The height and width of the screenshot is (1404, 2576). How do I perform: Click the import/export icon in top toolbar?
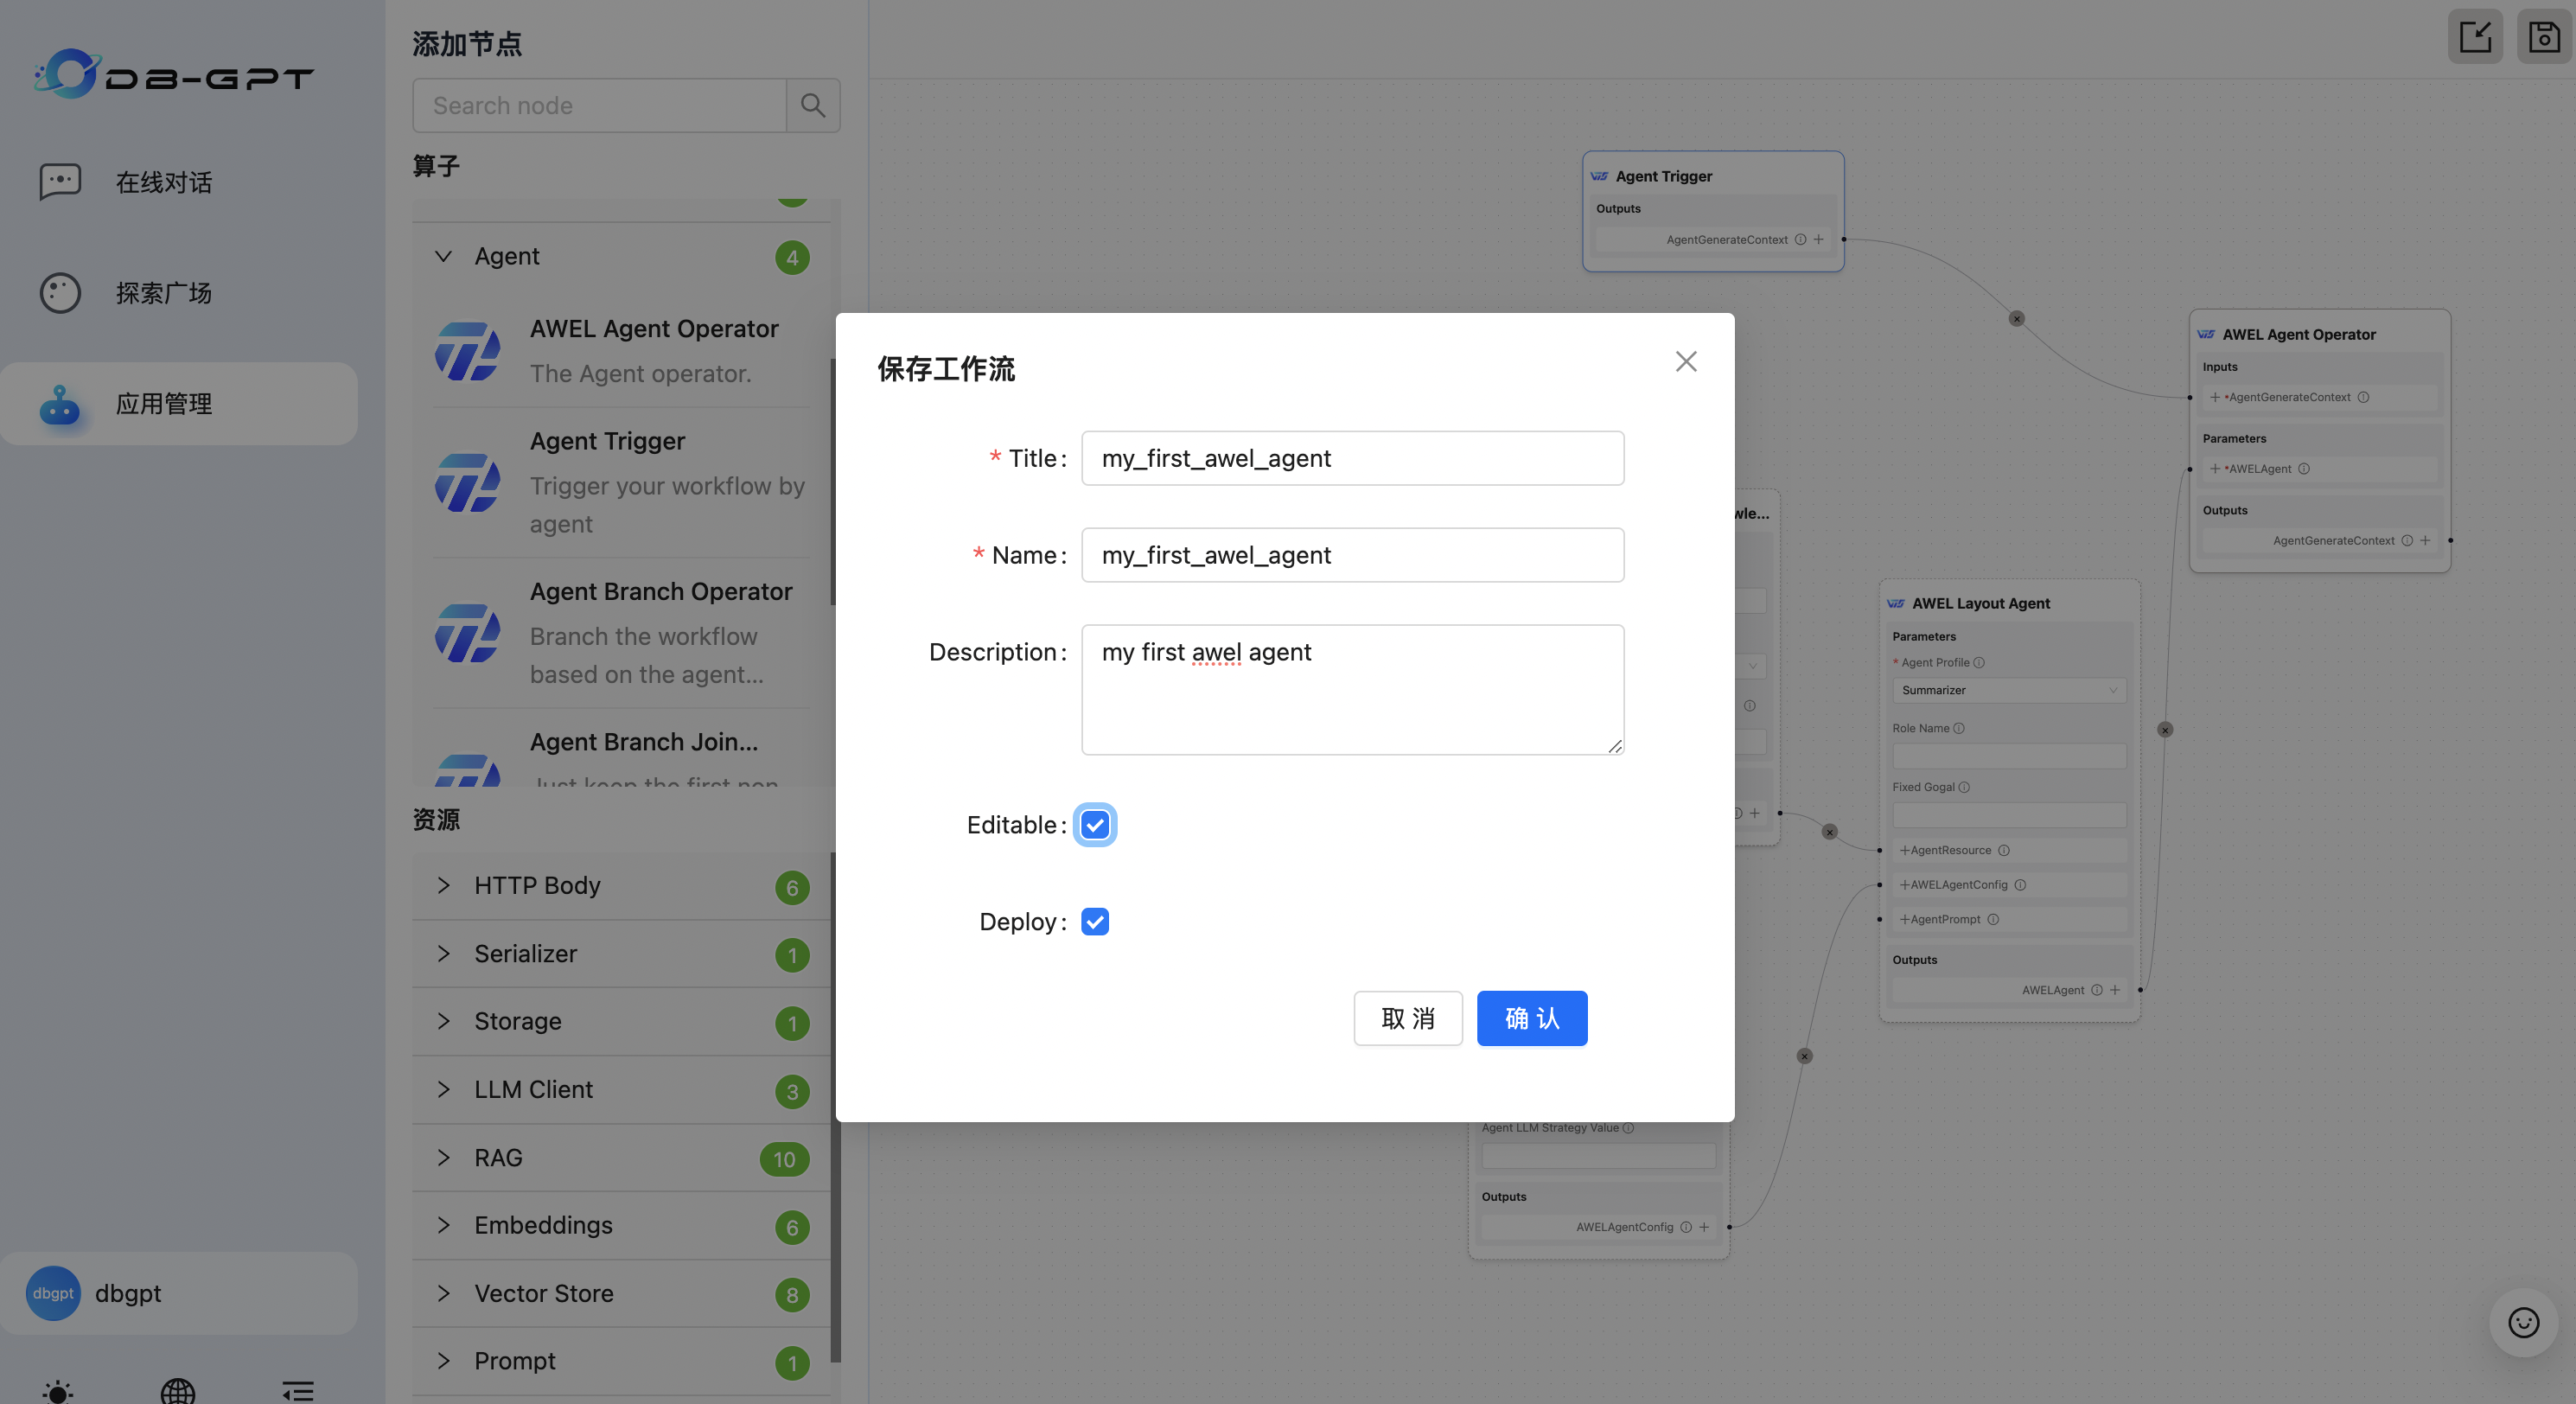[2475, 37]
